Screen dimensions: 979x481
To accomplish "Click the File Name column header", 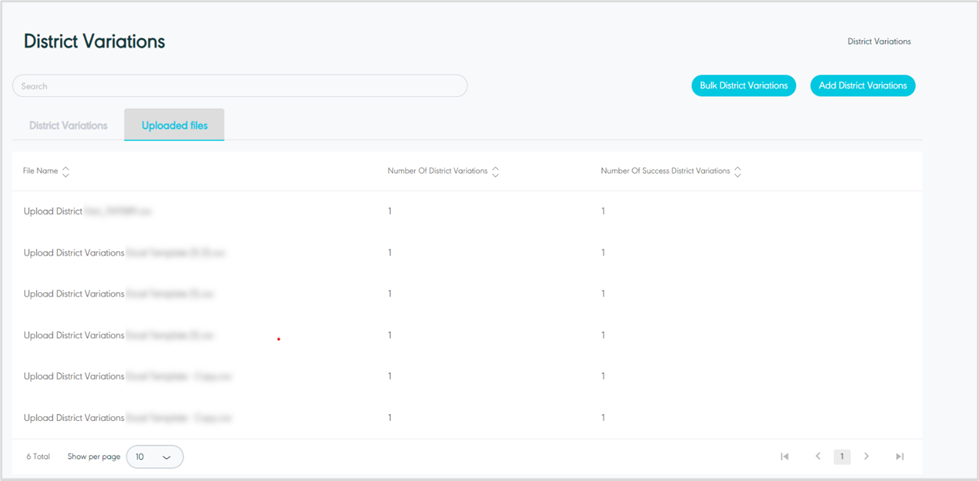I will (x=41, y=171).
